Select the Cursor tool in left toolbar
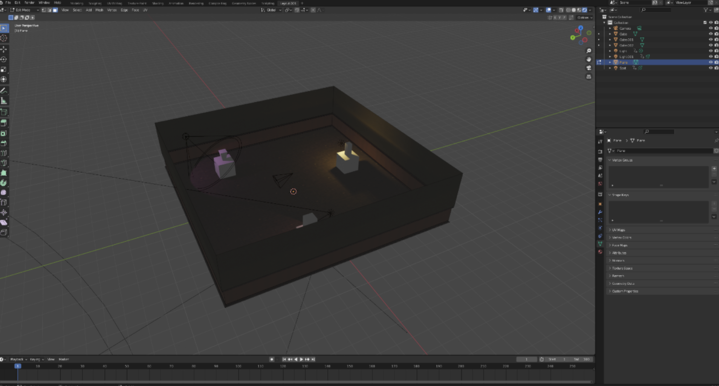The image size is (719, 386). [4, 39]
